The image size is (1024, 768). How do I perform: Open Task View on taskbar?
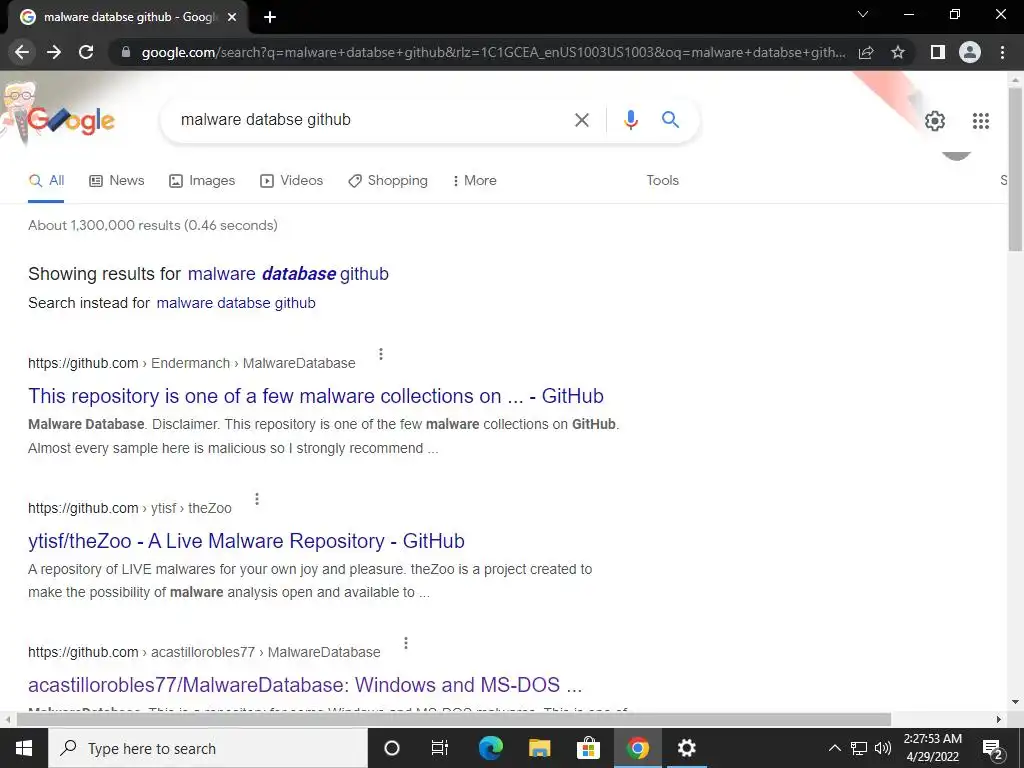[x=440, y=748]
